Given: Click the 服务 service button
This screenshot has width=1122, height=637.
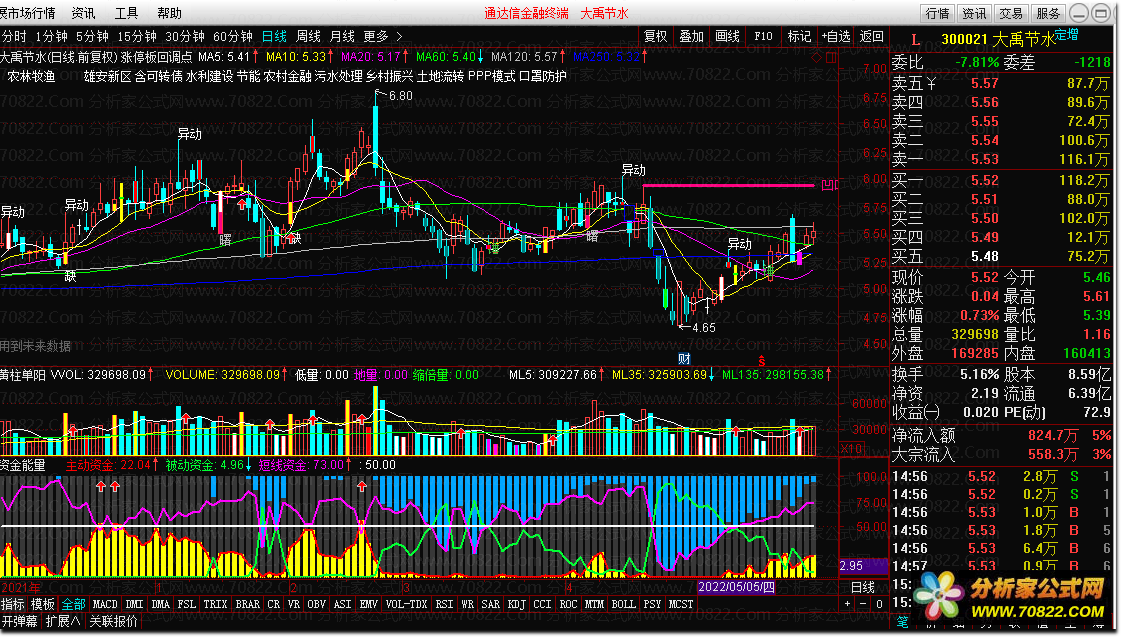Looking at the screenshot, I should (x=1048, y=13).
